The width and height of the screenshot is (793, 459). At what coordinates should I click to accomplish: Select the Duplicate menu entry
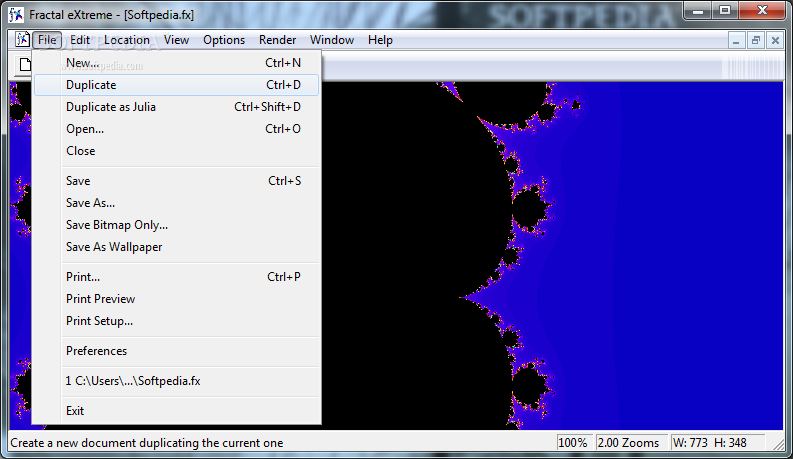[x=177, y=85]
